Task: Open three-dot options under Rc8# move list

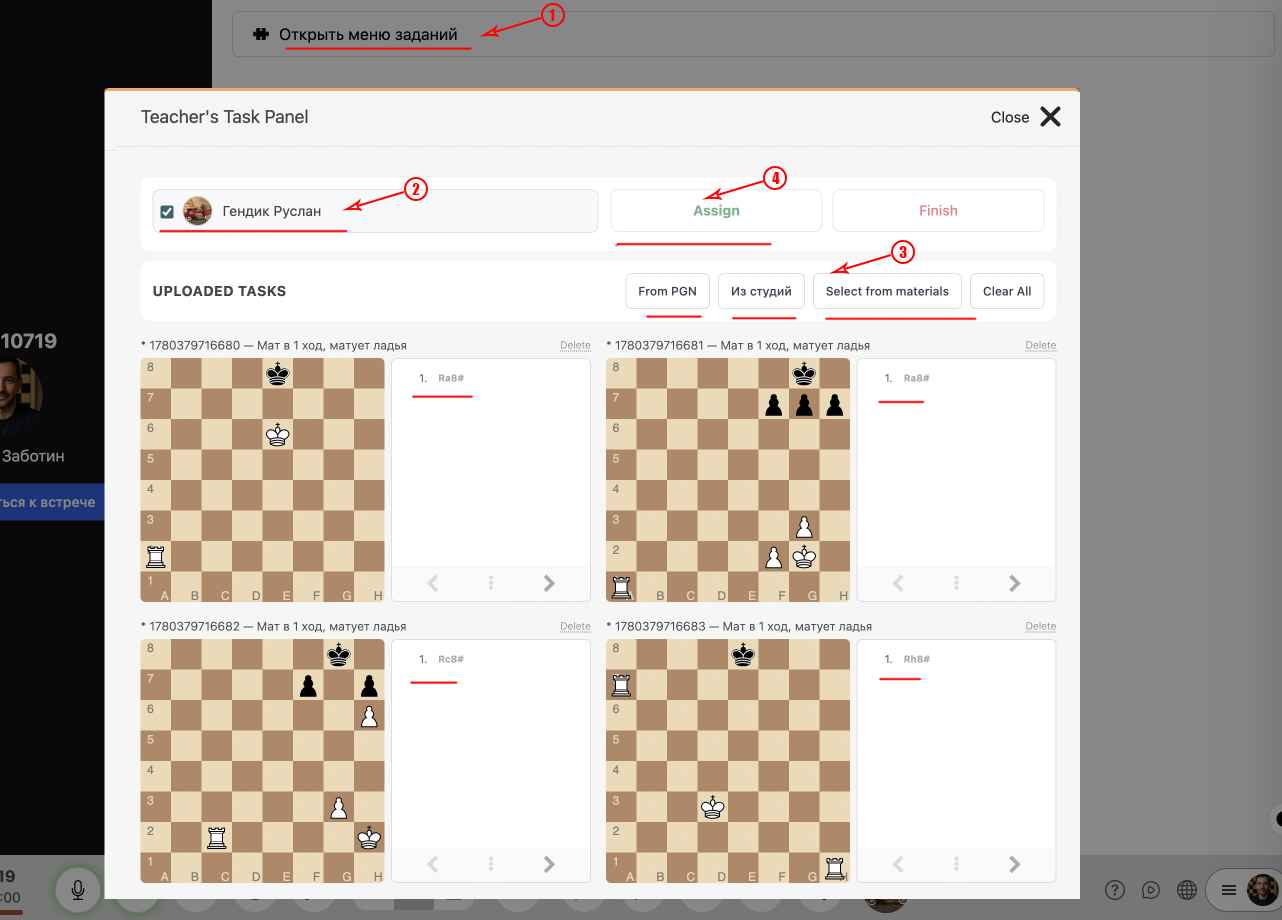Action: pos(491,864)
